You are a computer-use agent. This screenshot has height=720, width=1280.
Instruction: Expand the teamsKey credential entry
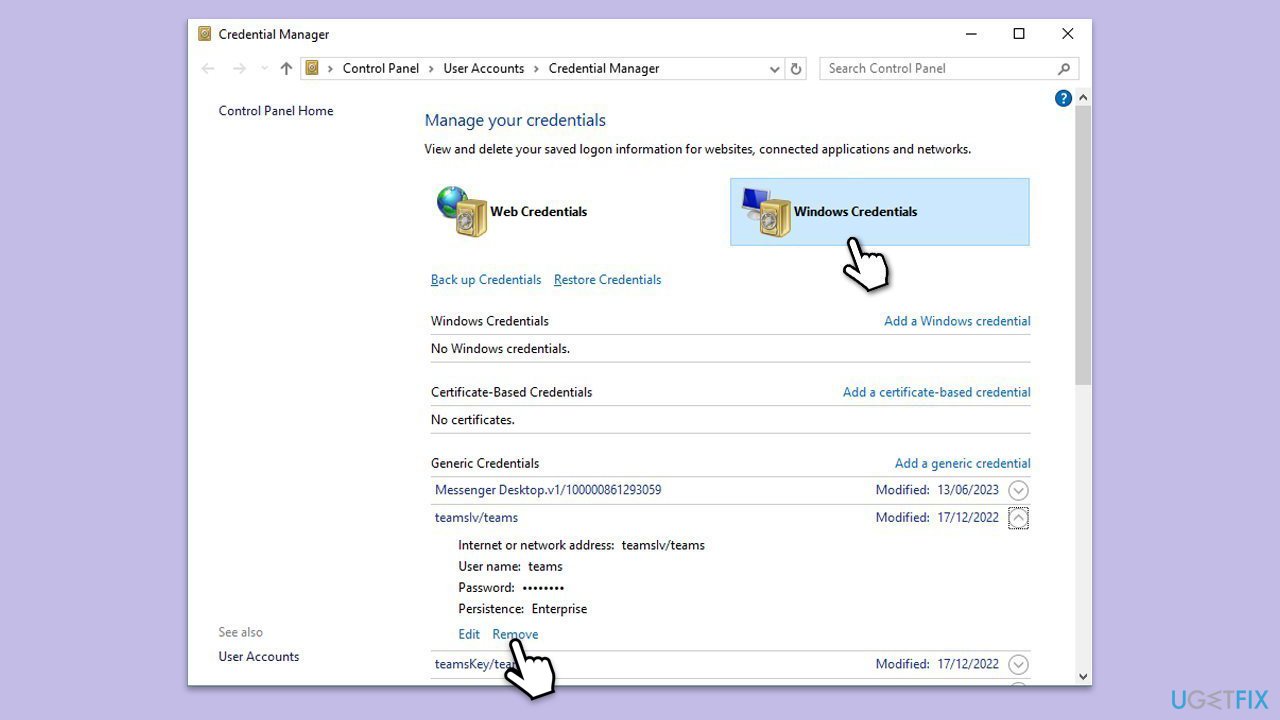click(x=1018, y=664)
